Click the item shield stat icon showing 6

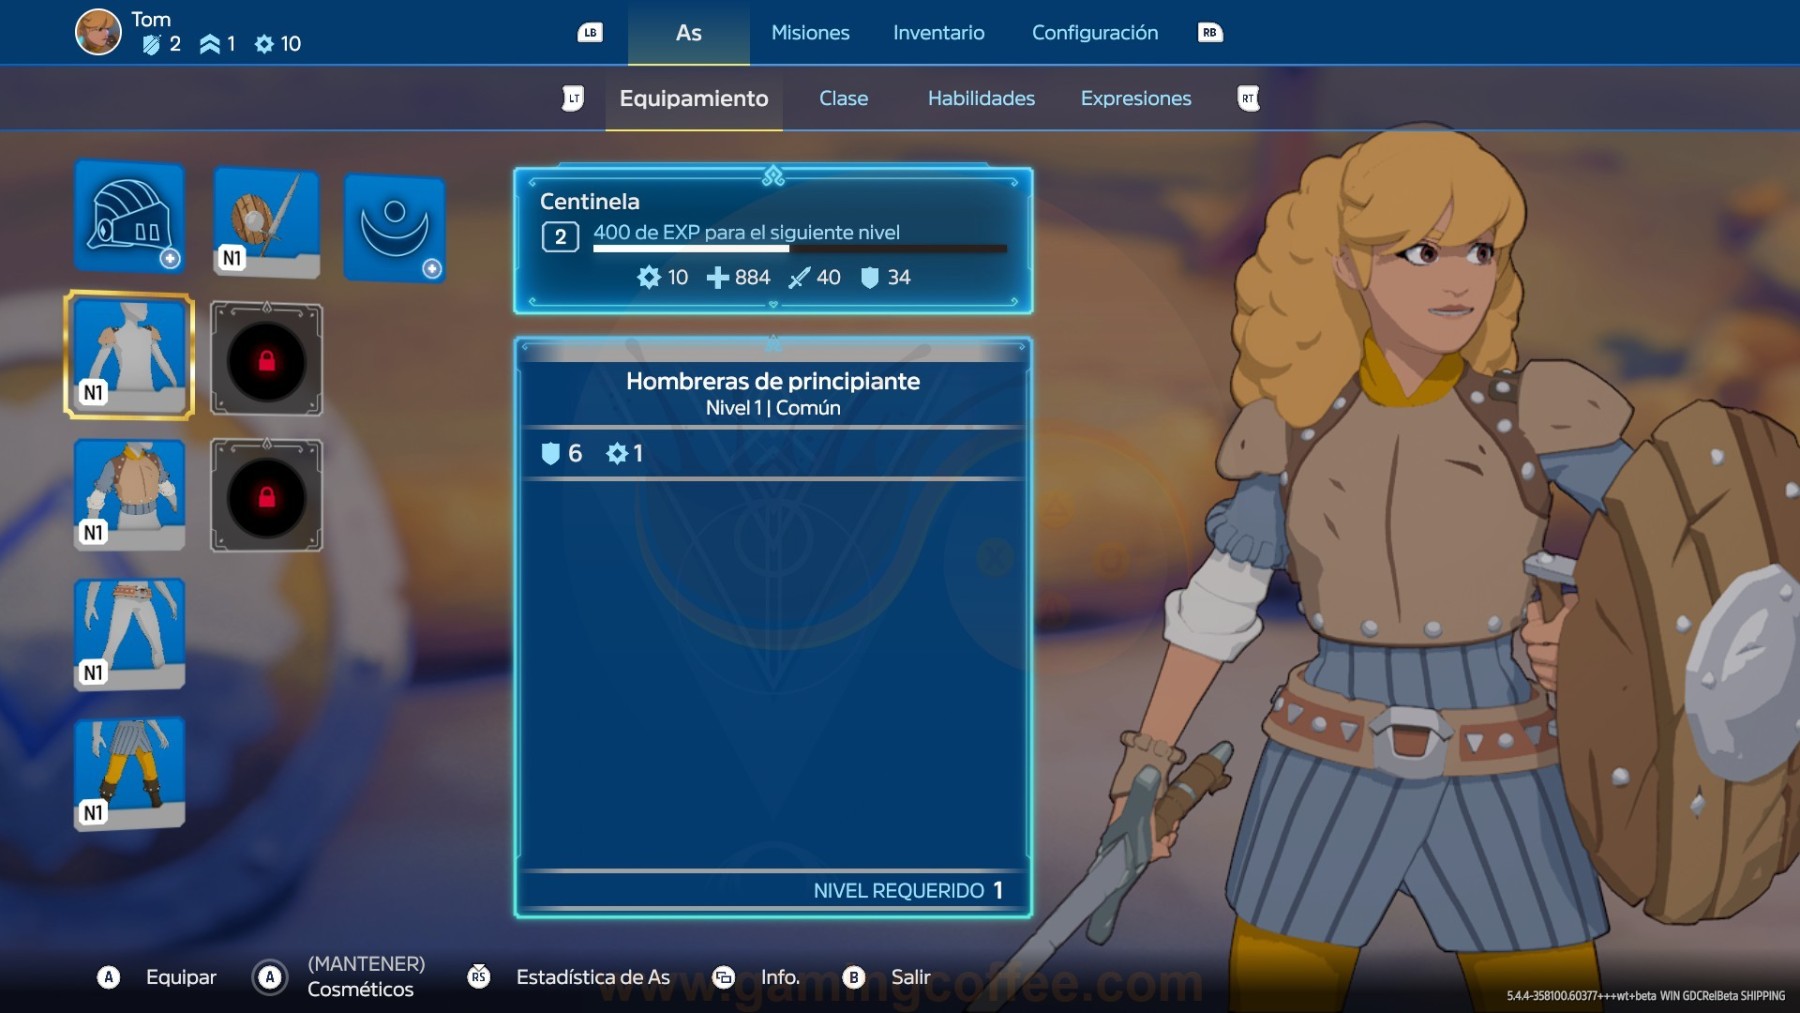550,453
